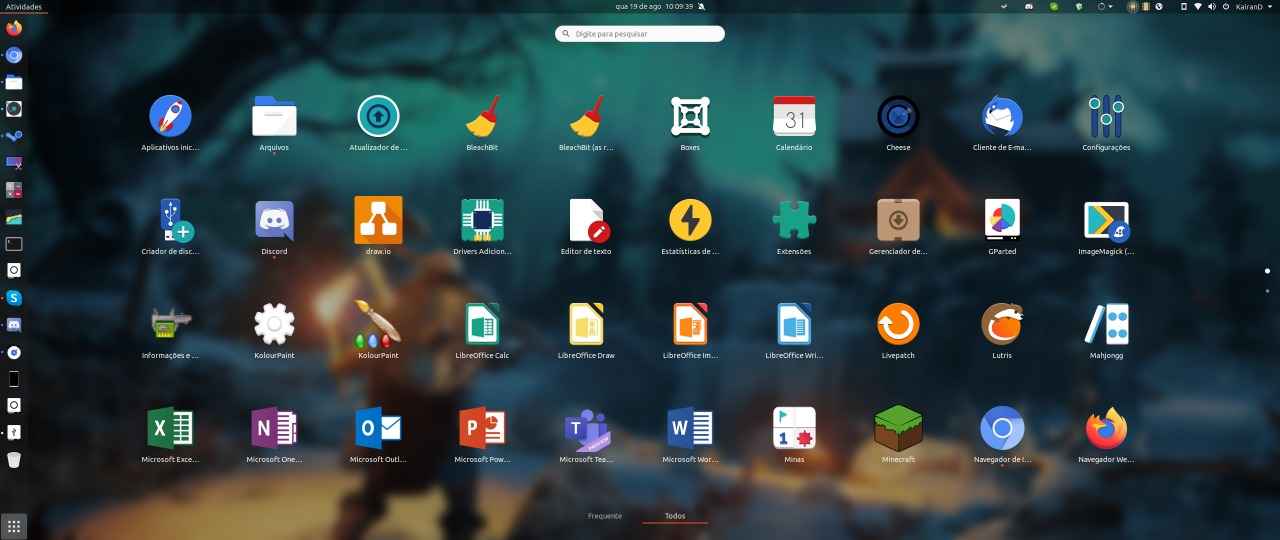The image size is (1280, 540).
Task: Launch LibreOffice Impress
Action: click(x=690, y=324)
